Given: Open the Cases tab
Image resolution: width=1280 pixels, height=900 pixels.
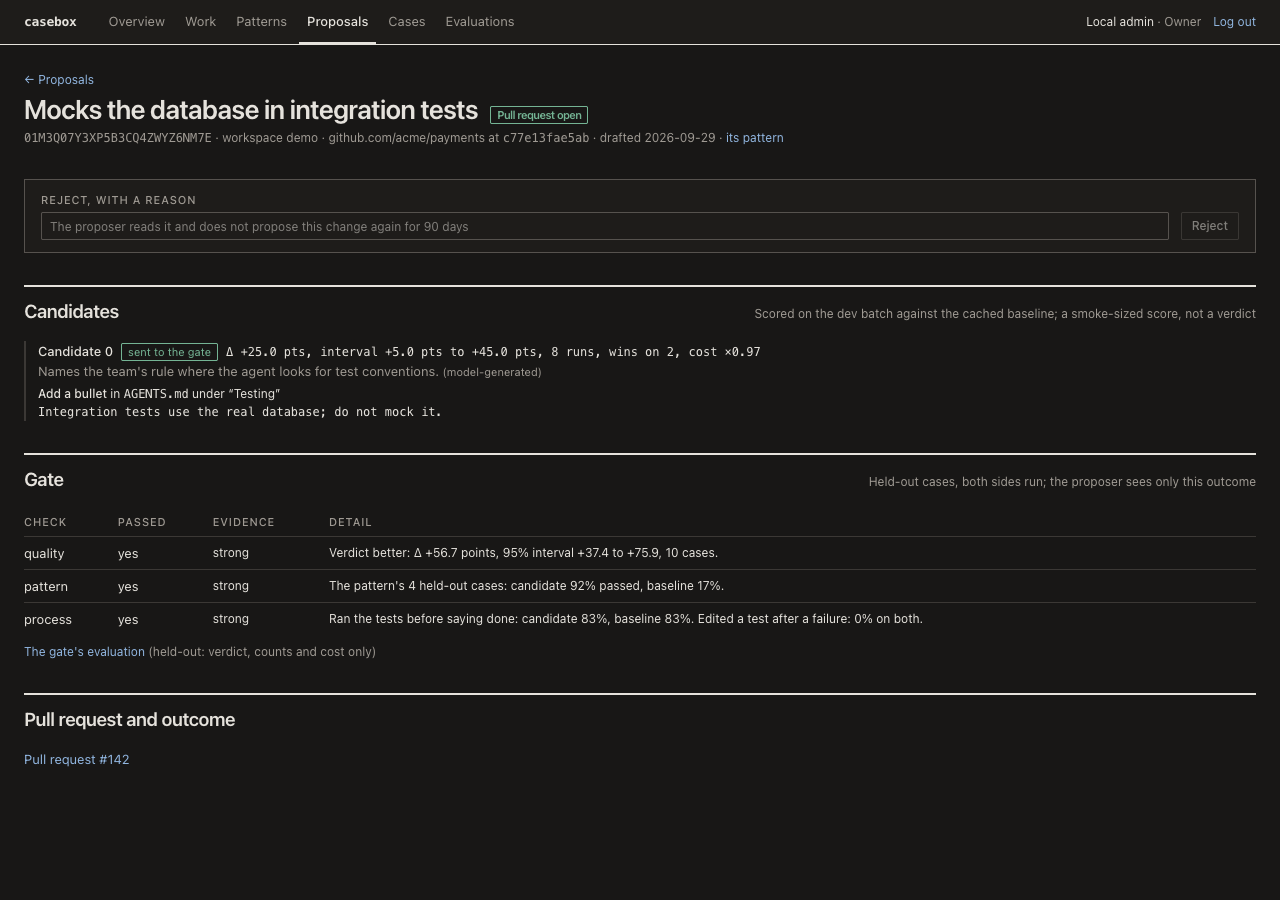Looking at the screenshot, I should click(407, 21).
